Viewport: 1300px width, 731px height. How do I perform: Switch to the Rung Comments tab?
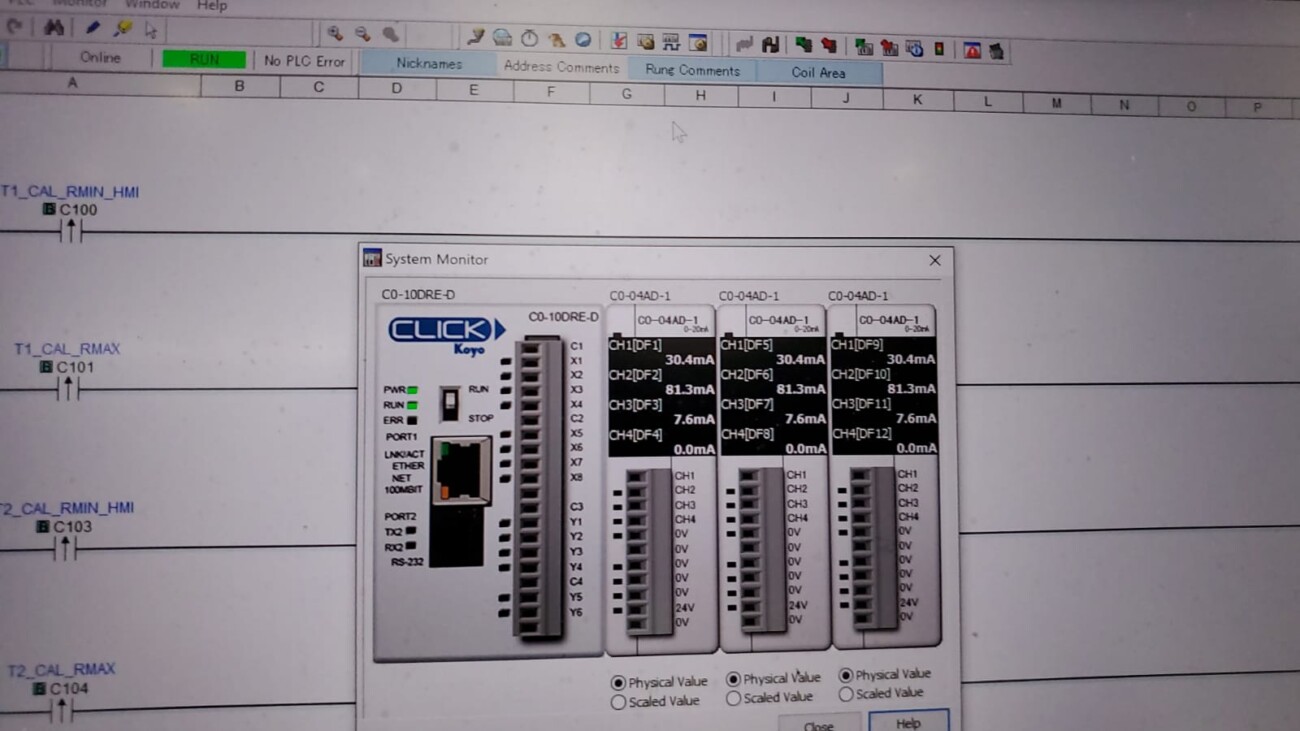(x=692, y=70)
